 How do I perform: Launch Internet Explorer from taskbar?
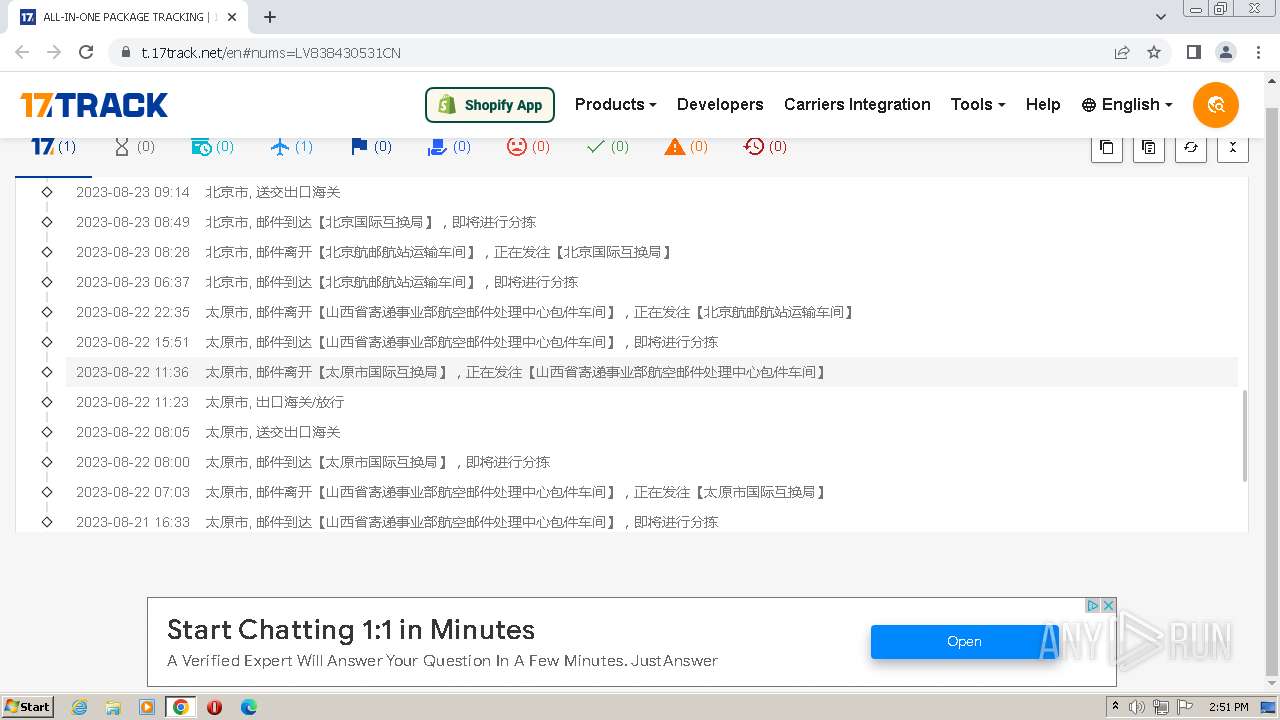coord(79,707)
